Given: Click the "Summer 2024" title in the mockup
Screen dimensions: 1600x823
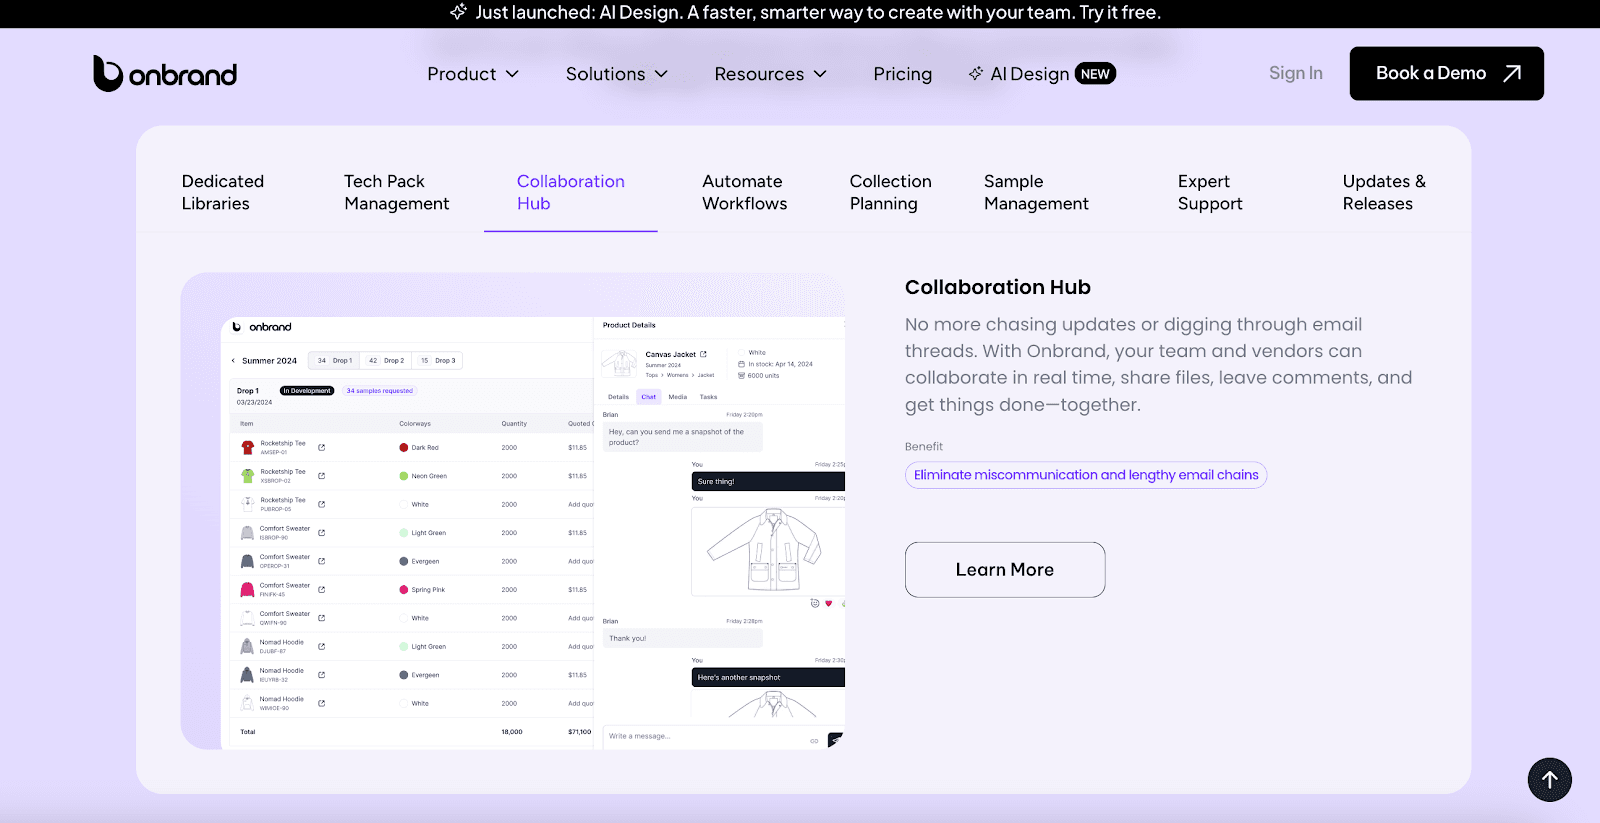Looking at the screenshot, I should point(269,361).
